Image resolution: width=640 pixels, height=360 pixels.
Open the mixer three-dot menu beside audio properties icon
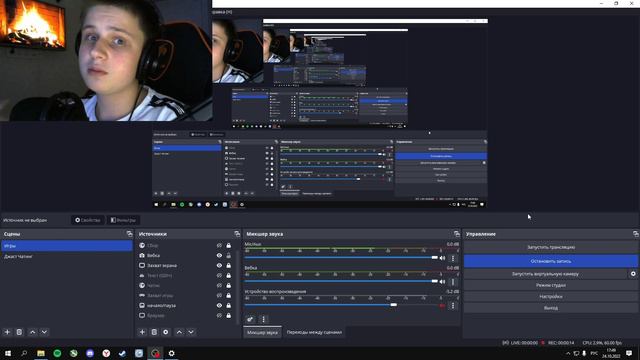263,319
